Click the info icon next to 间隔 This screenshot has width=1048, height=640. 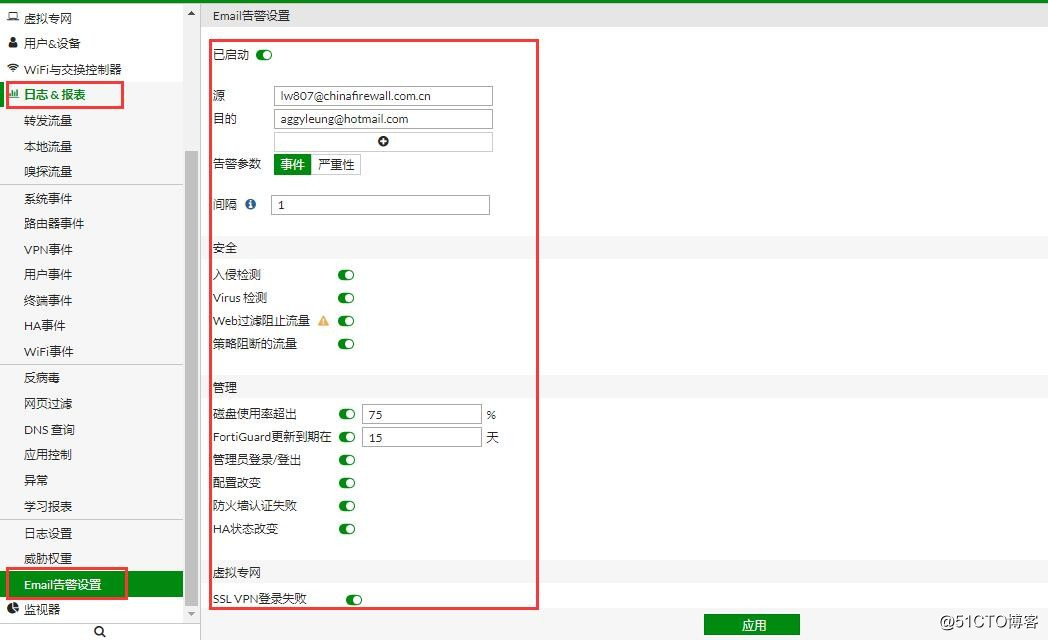pyautogui.click(x=251, y=204)
